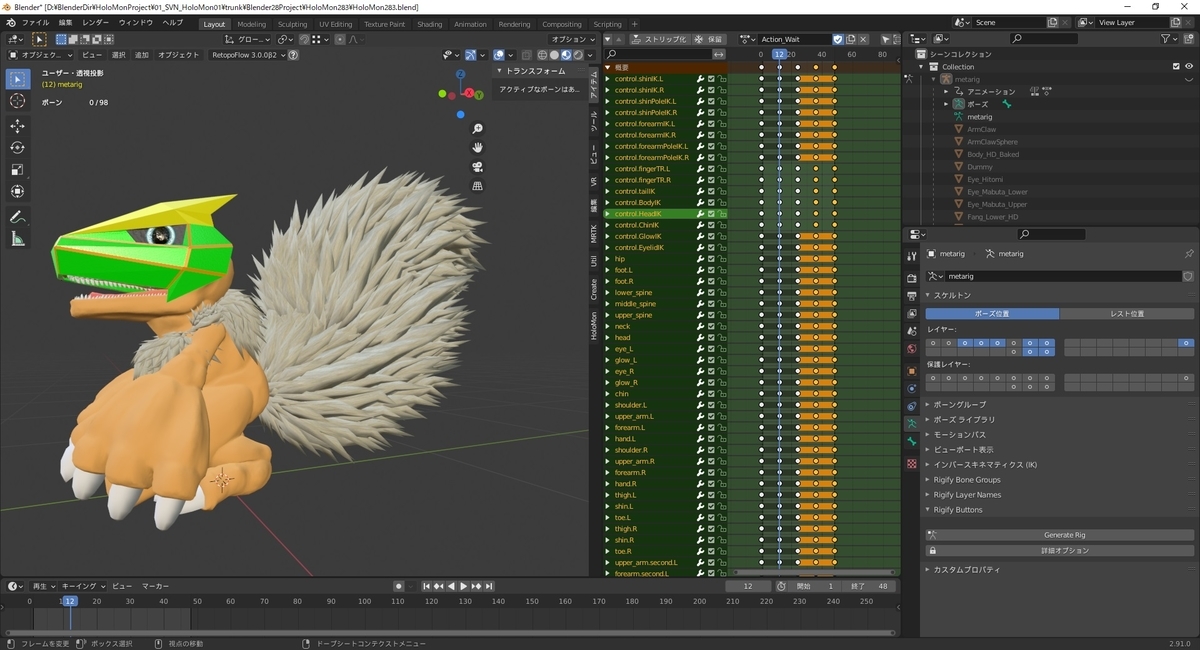The image size is (1200, 650).
Task: Activate the Rotate tool
Action: coord(18,148)
